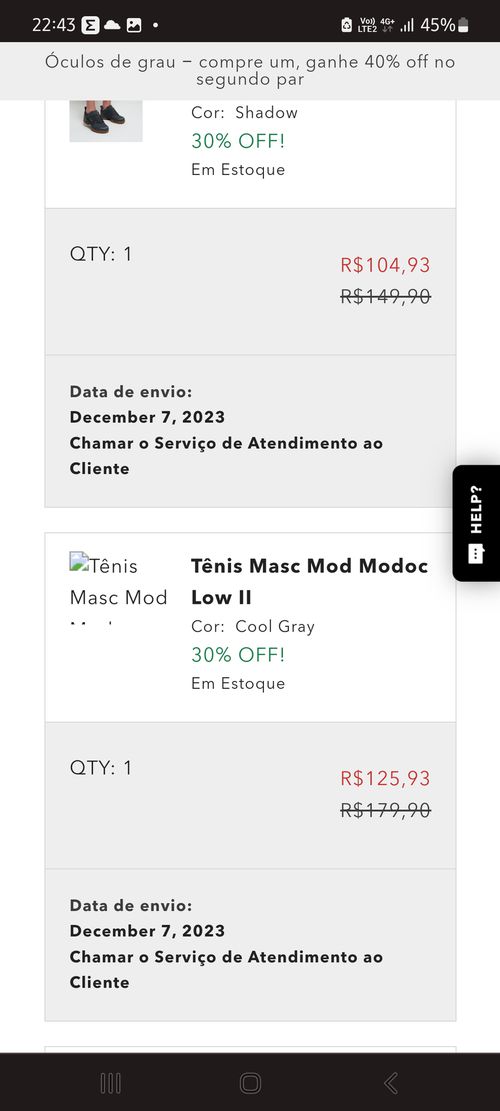This screenshot has height=1111, width=500.
Task: Tap the clock showing 22:43
Action: coord(54,26)
